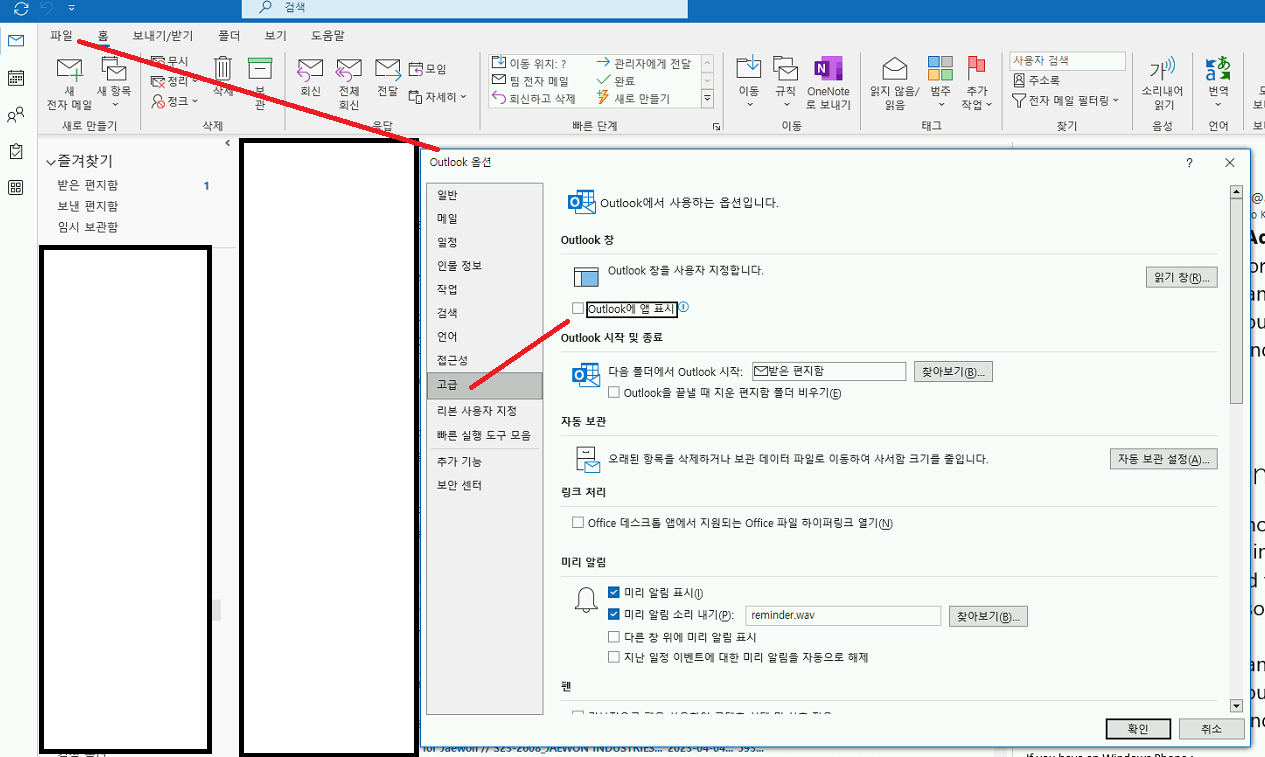Switch to Calendar view in left sidebar
The image size is (1265, 757).
tap(16, 78)
